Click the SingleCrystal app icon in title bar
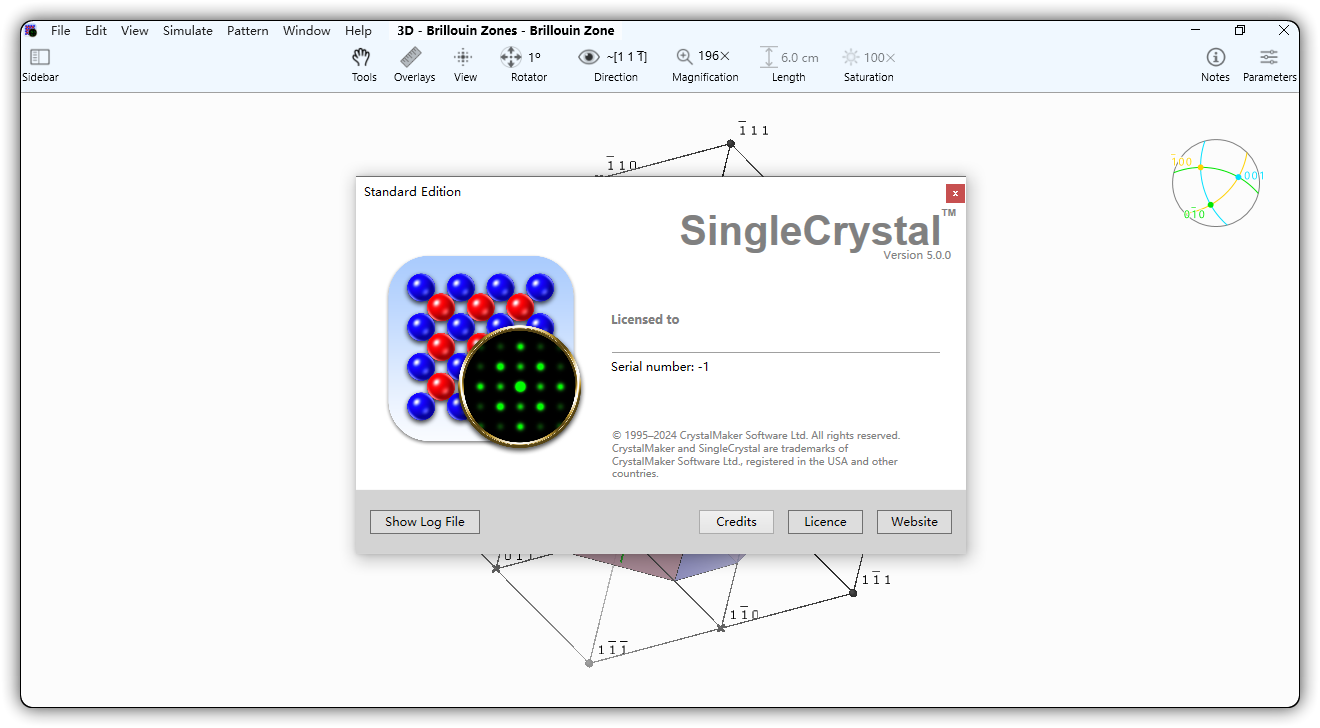 coord(31,30)
